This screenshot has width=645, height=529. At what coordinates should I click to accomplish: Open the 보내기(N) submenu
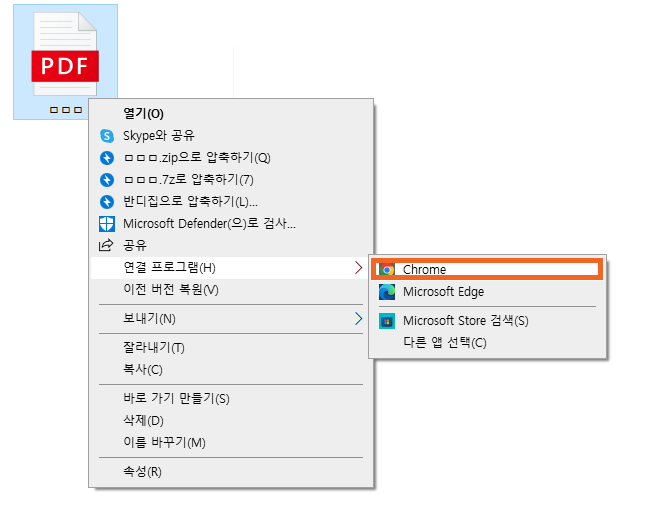point(231,319)
